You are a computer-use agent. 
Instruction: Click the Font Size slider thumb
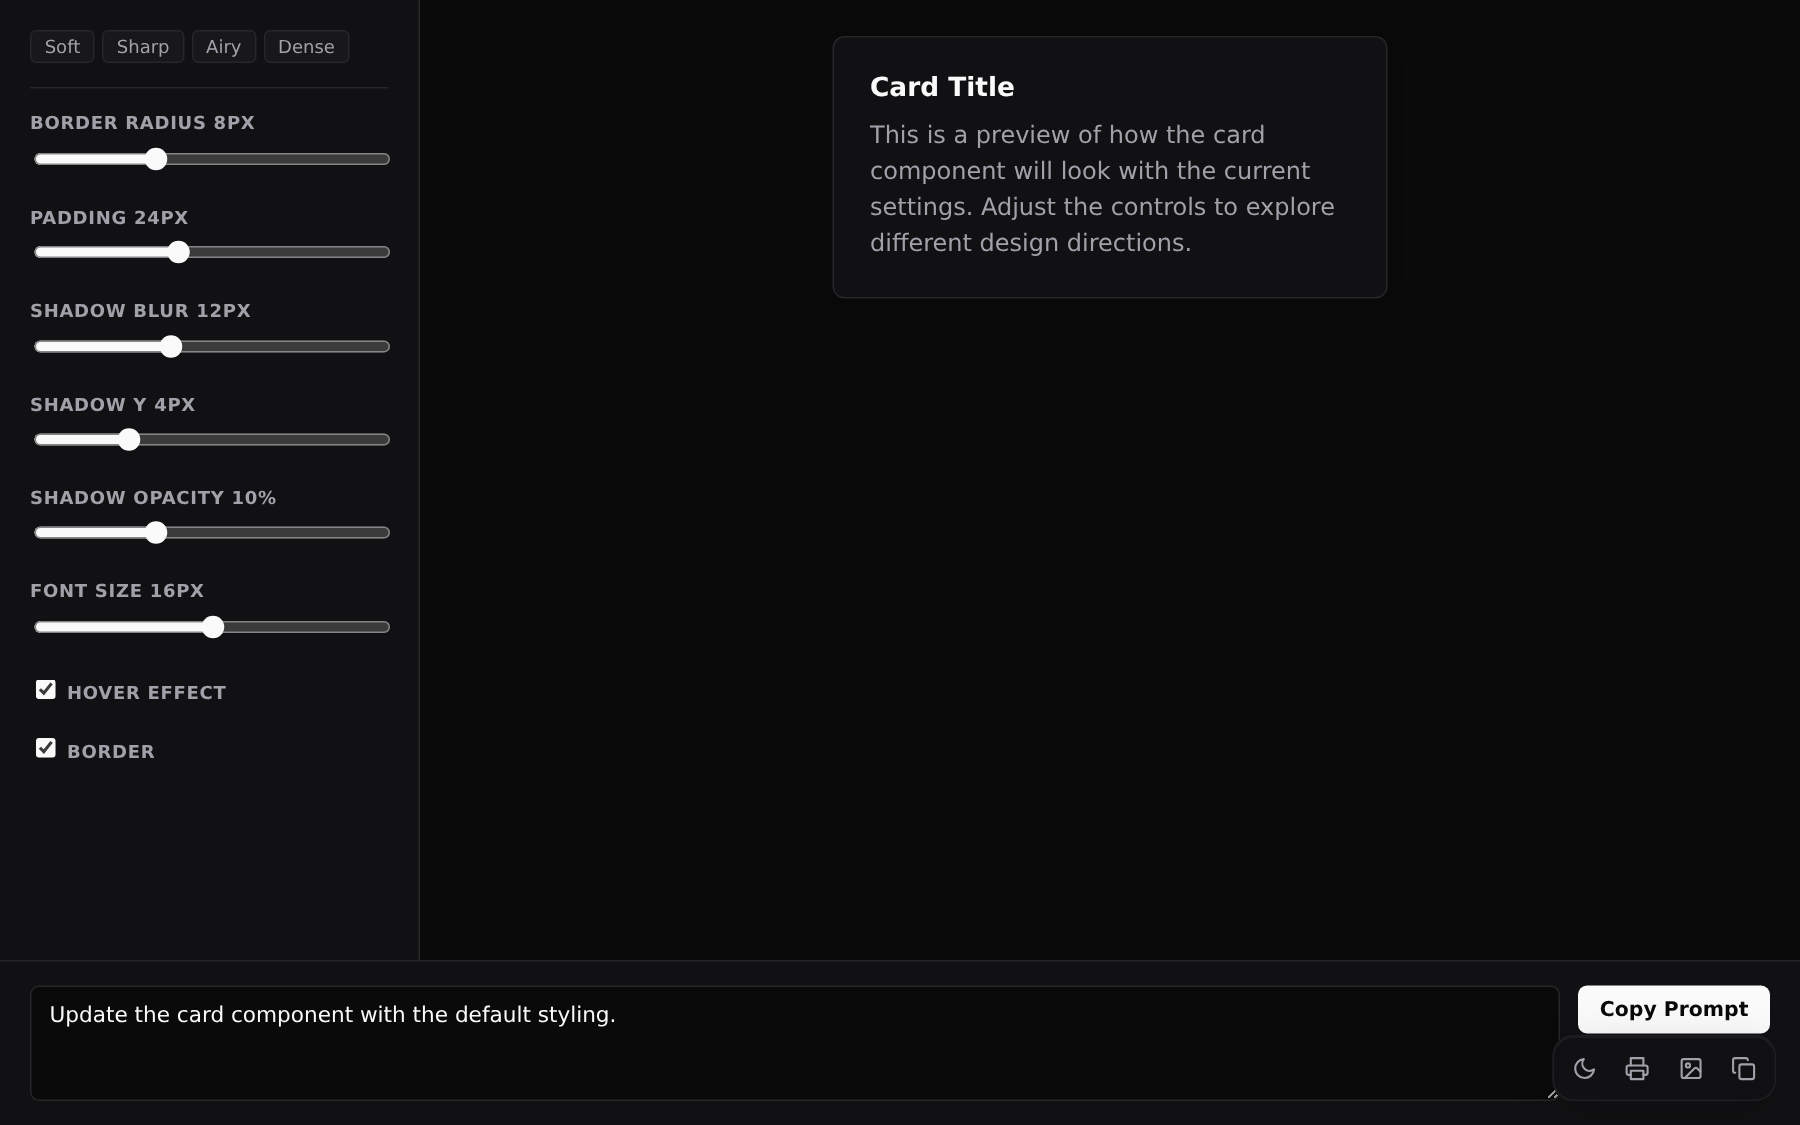[213, 627]
